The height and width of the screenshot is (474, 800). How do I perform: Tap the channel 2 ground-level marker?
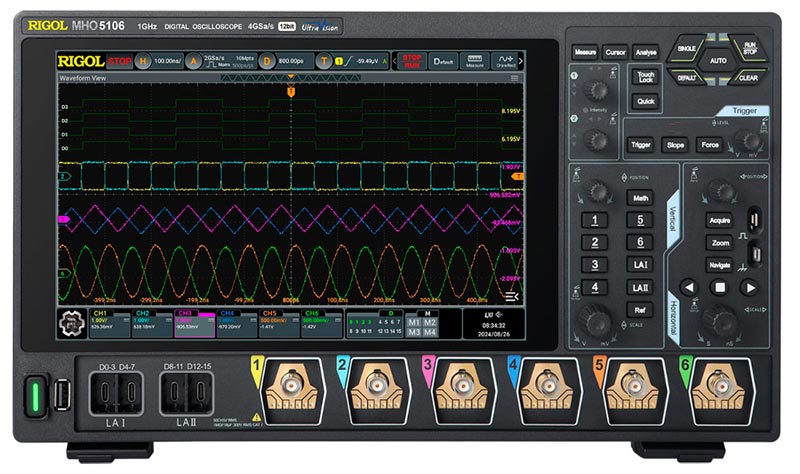[x=65, y=177]
